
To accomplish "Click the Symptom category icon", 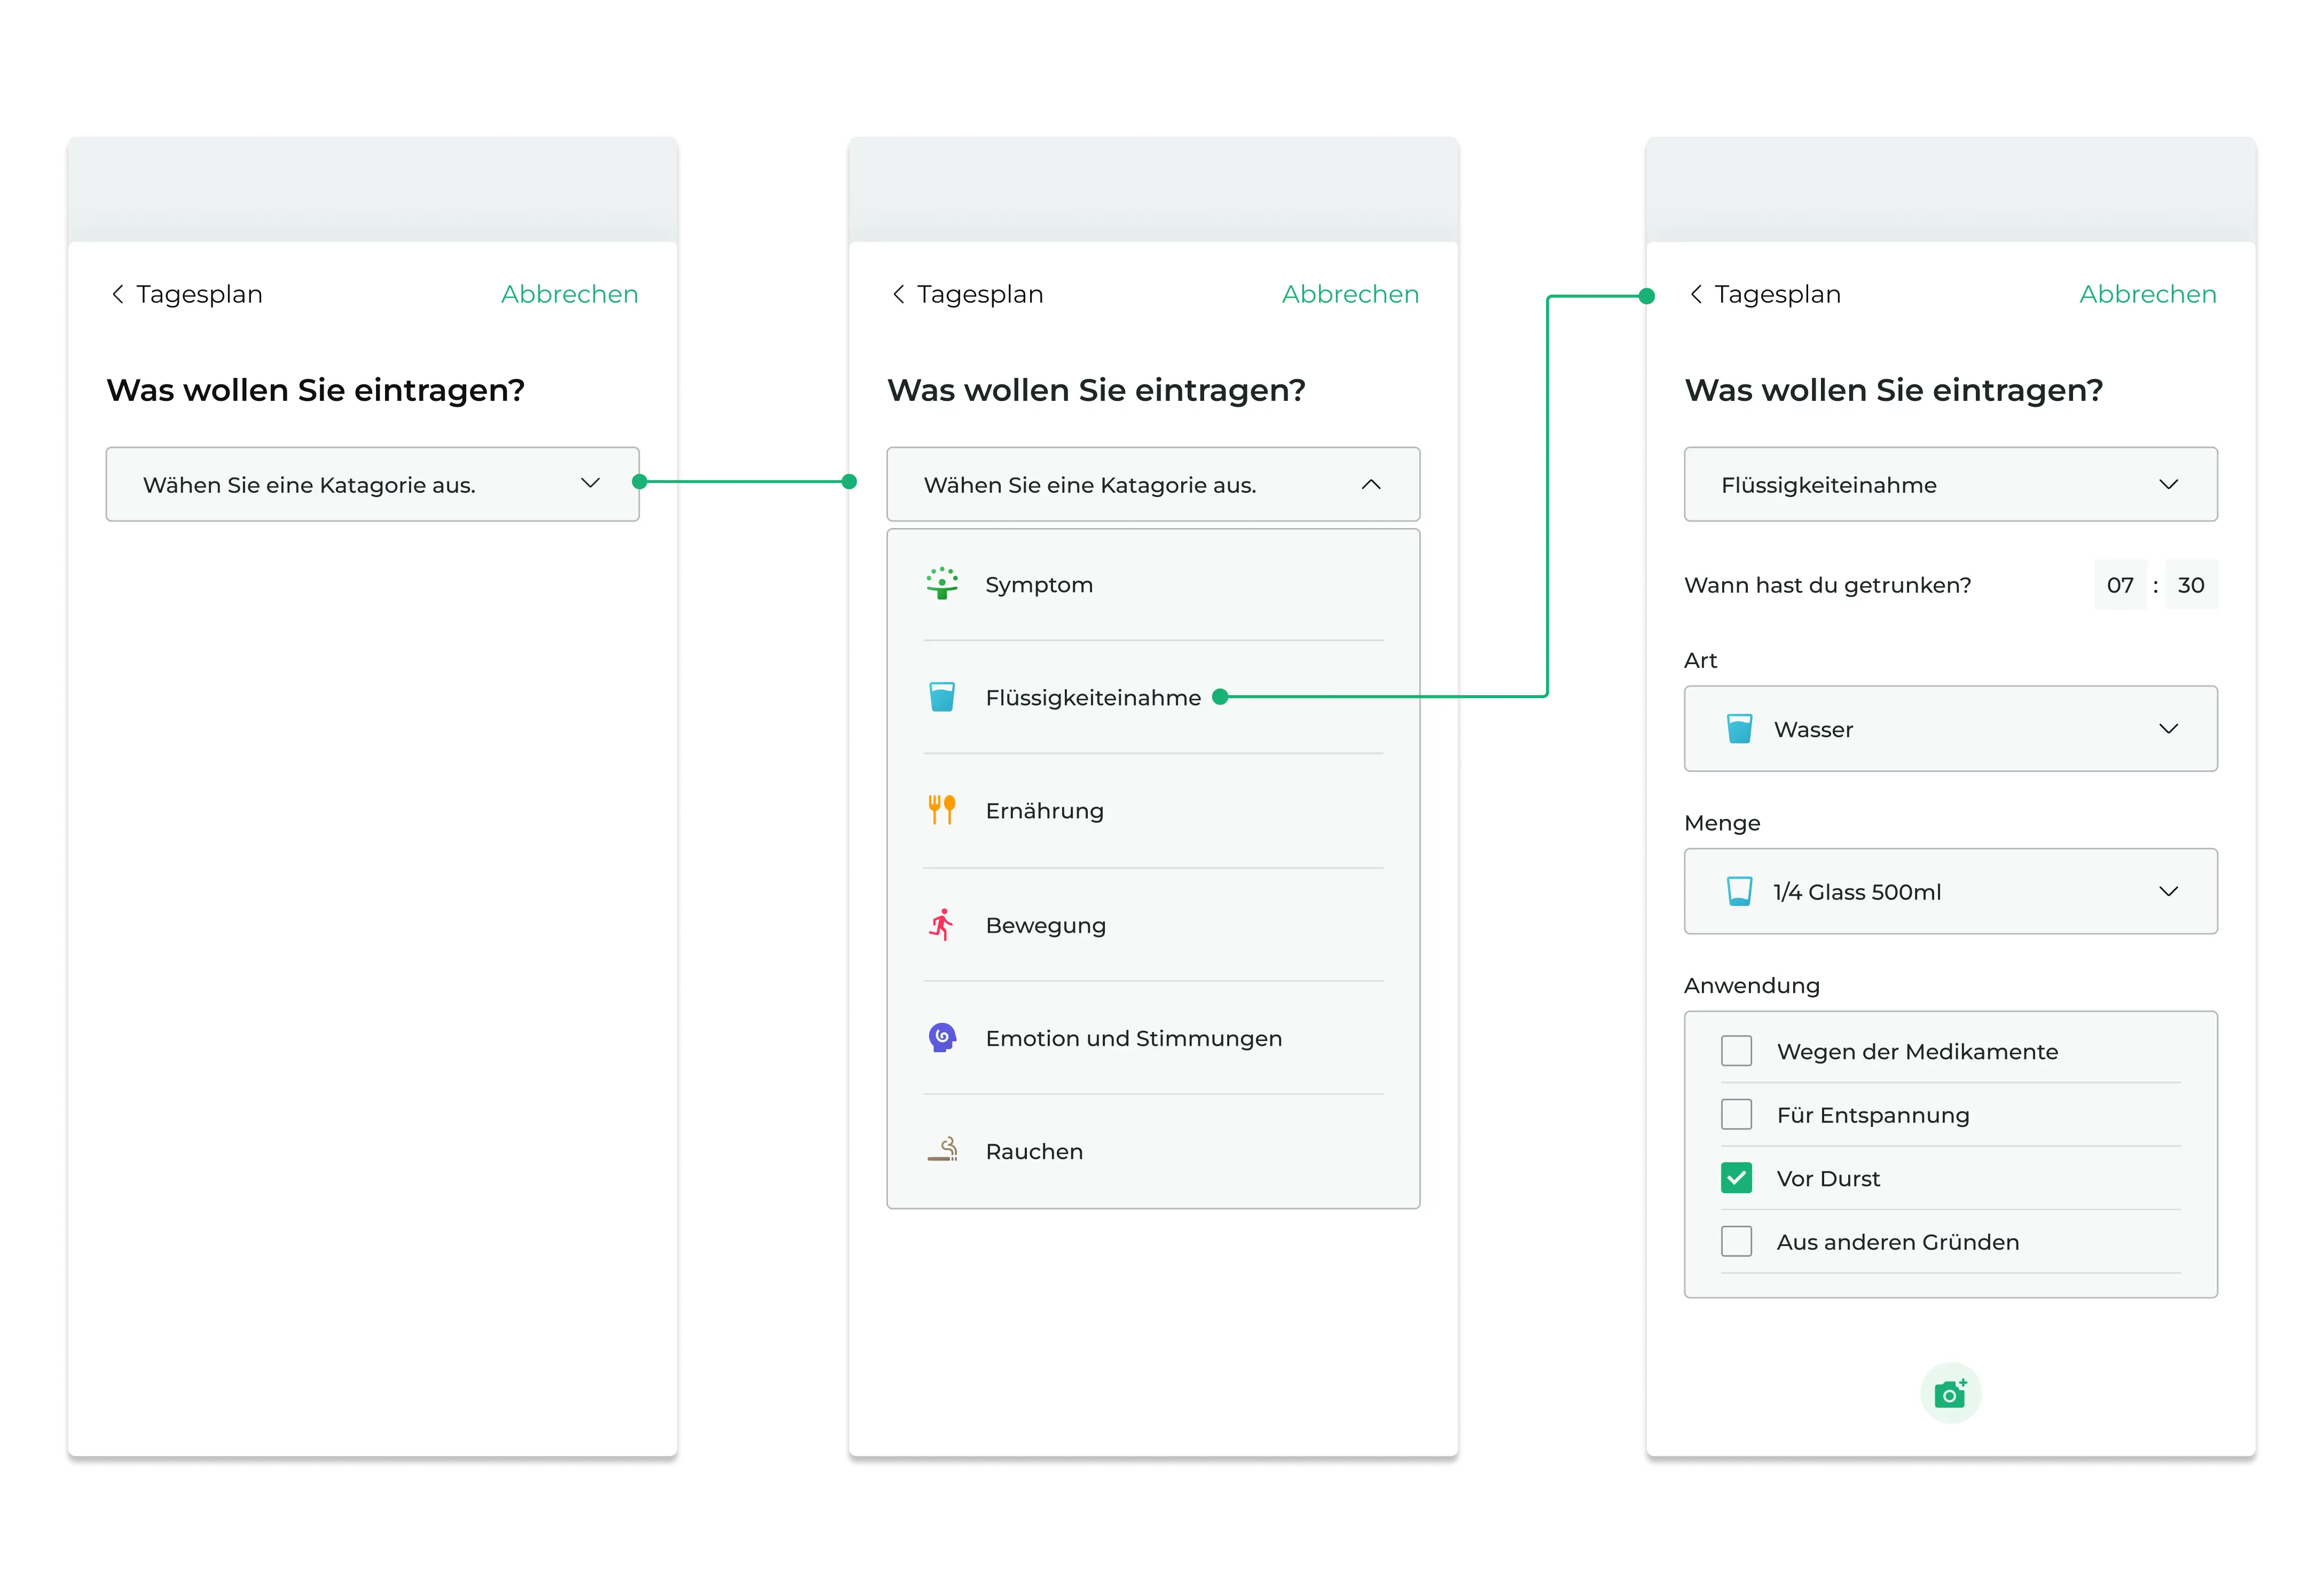I will pyautogui.click(x=941, y=584).
